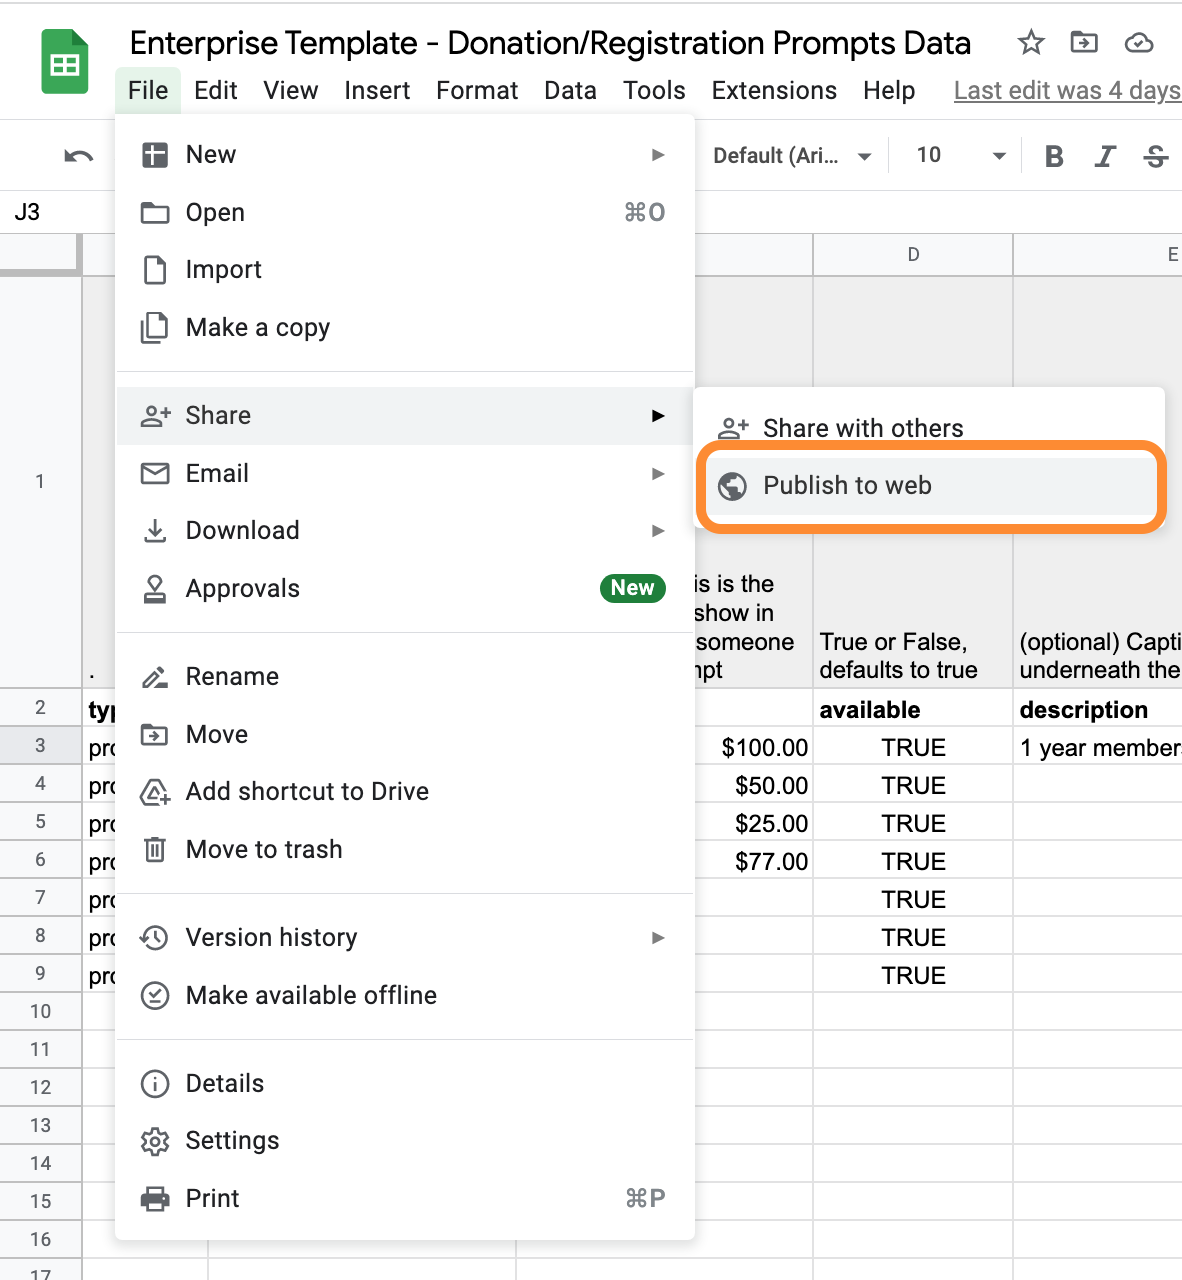Toggle italic formatting
This screenshot has height=1280, width=1182.
click(1105, 156)
